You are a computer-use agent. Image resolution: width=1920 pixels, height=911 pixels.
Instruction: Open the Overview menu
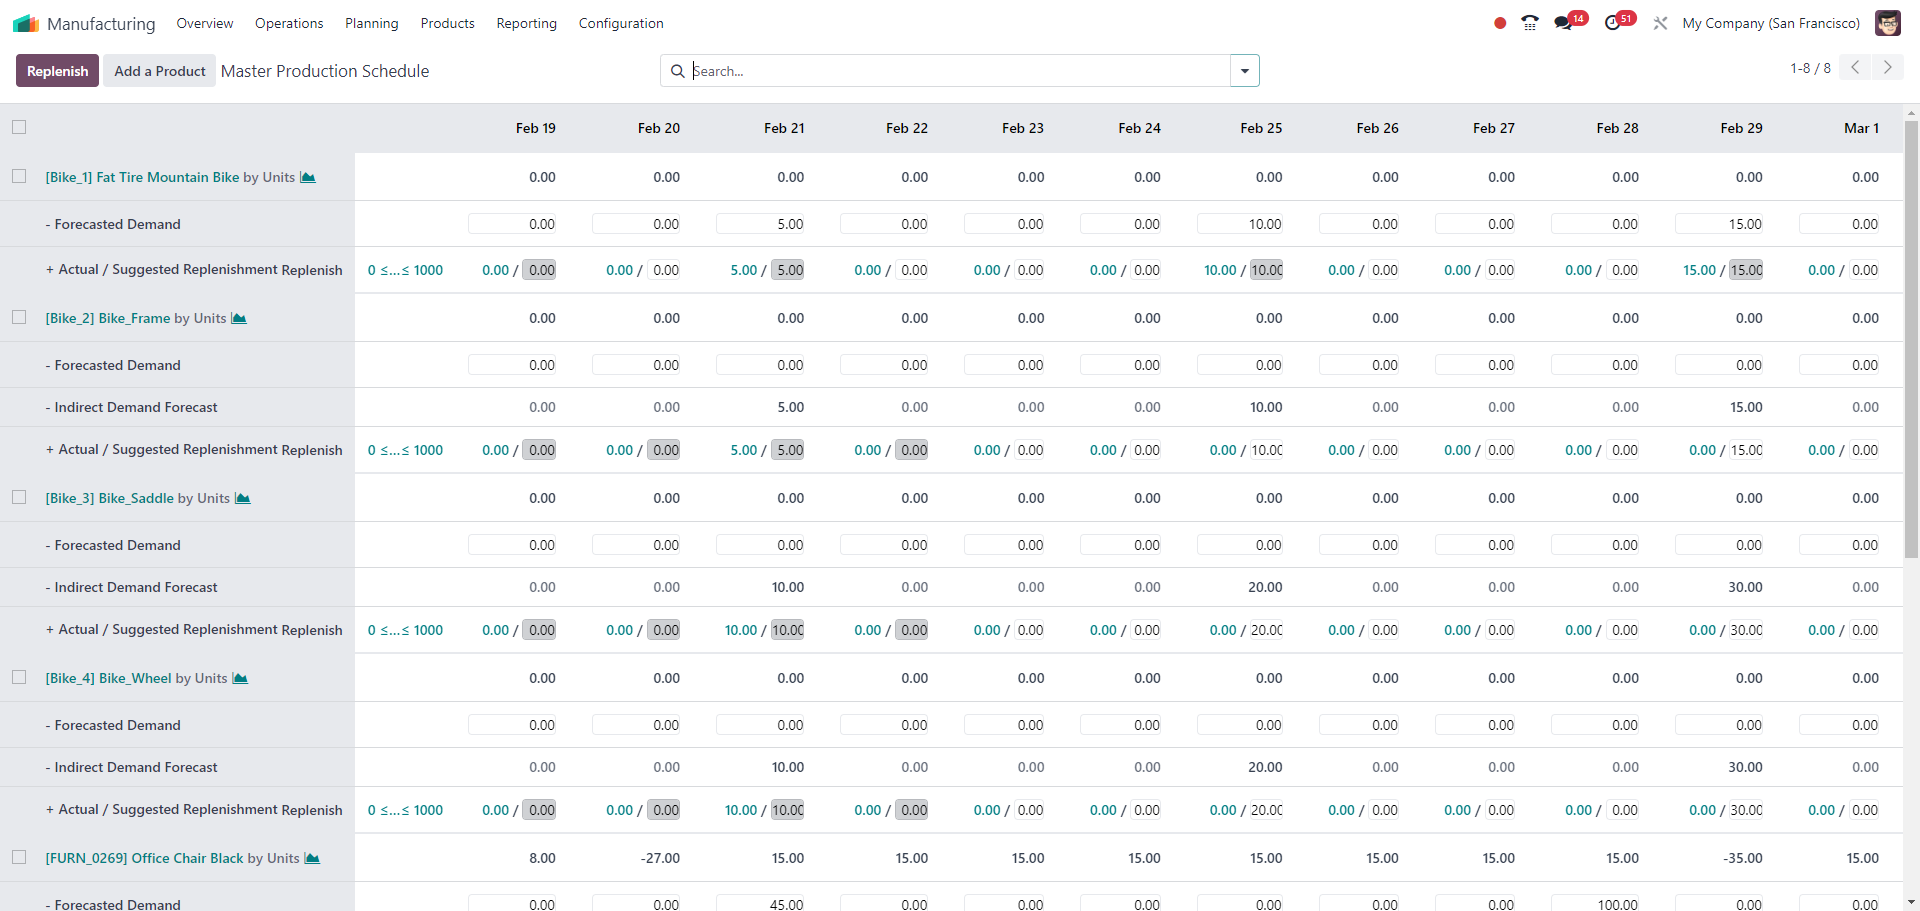click(205, 23)
